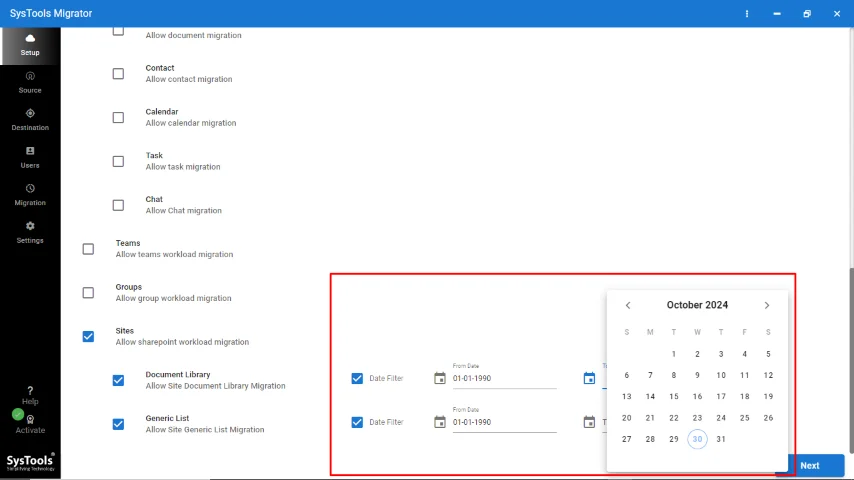
Task: Open Document Library From Date calendar icon
Action: tap(440, 378)
